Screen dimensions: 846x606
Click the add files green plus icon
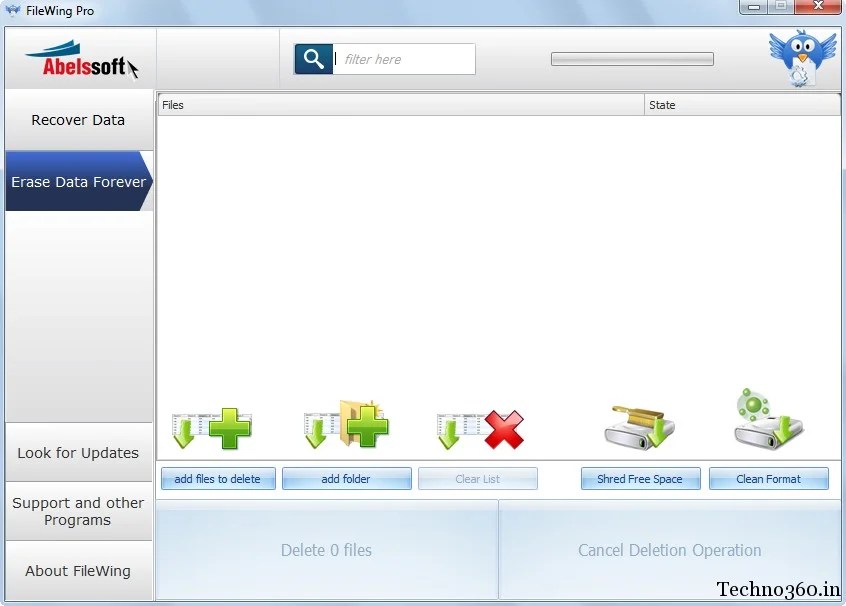point(212,428)
